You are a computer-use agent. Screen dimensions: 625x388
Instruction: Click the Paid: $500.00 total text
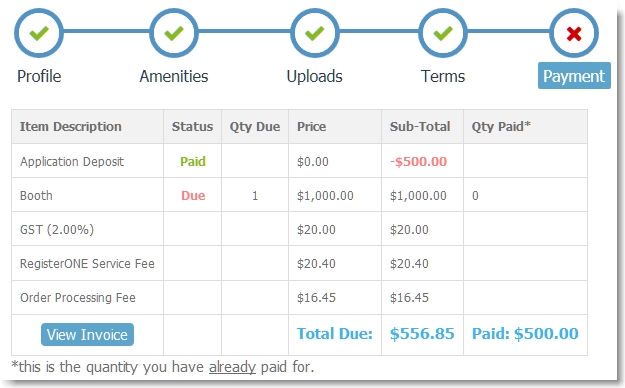pyautogui.click(x=525, y=333)
